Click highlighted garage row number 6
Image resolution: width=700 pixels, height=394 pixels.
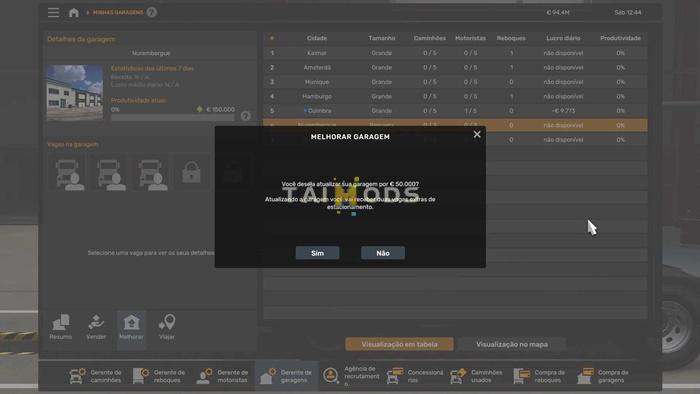pyautogui.click(x=455, y=125)
